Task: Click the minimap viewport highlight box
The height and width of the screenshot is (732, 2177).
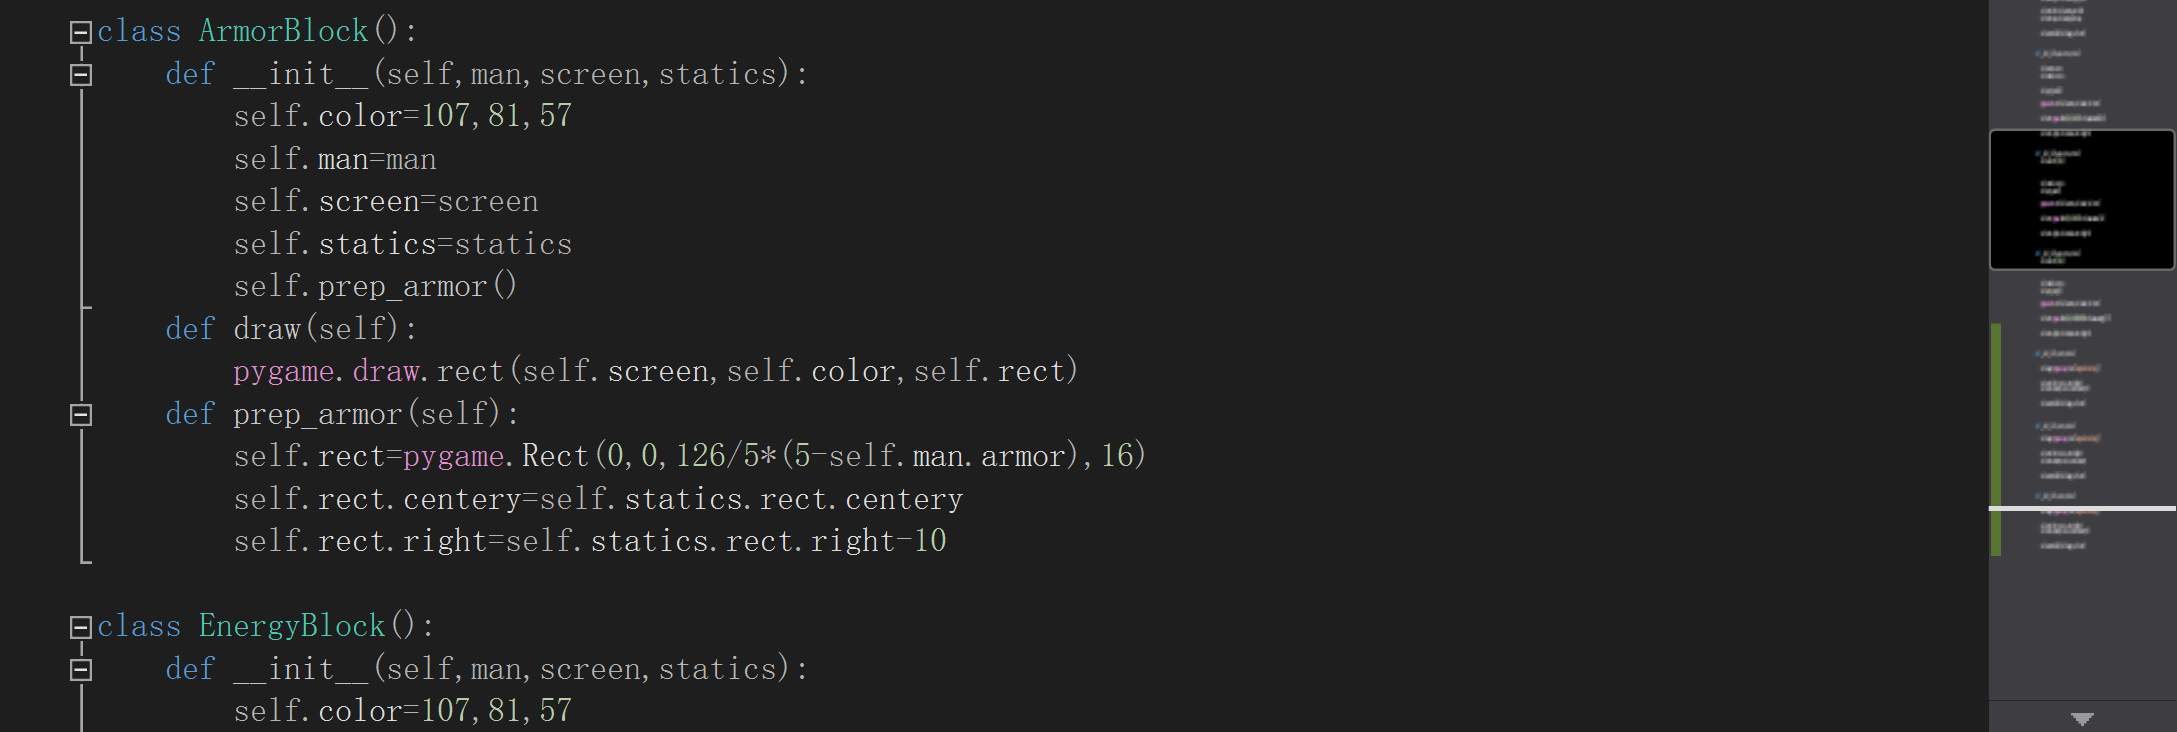Action: coord(2082,199)
